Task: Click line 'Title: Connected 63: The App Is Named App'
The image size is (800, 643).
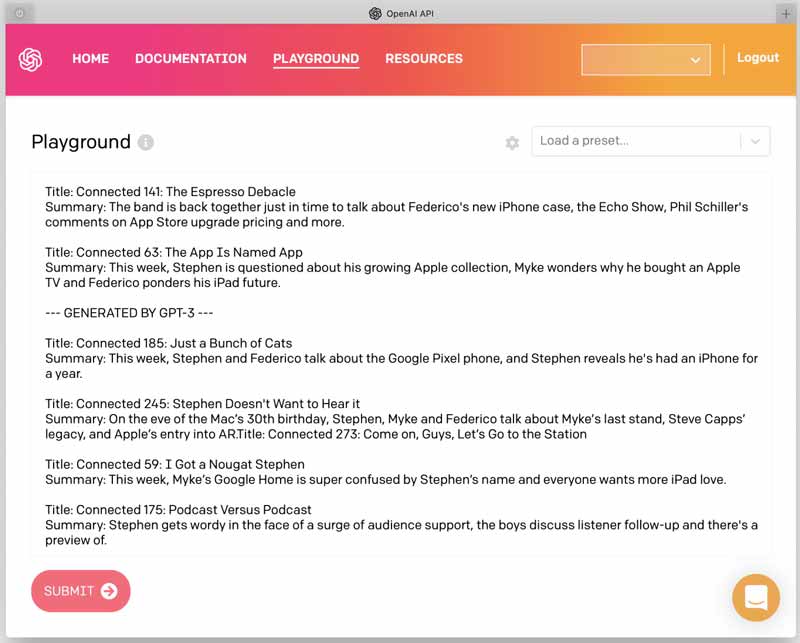Action: (174, 252)
